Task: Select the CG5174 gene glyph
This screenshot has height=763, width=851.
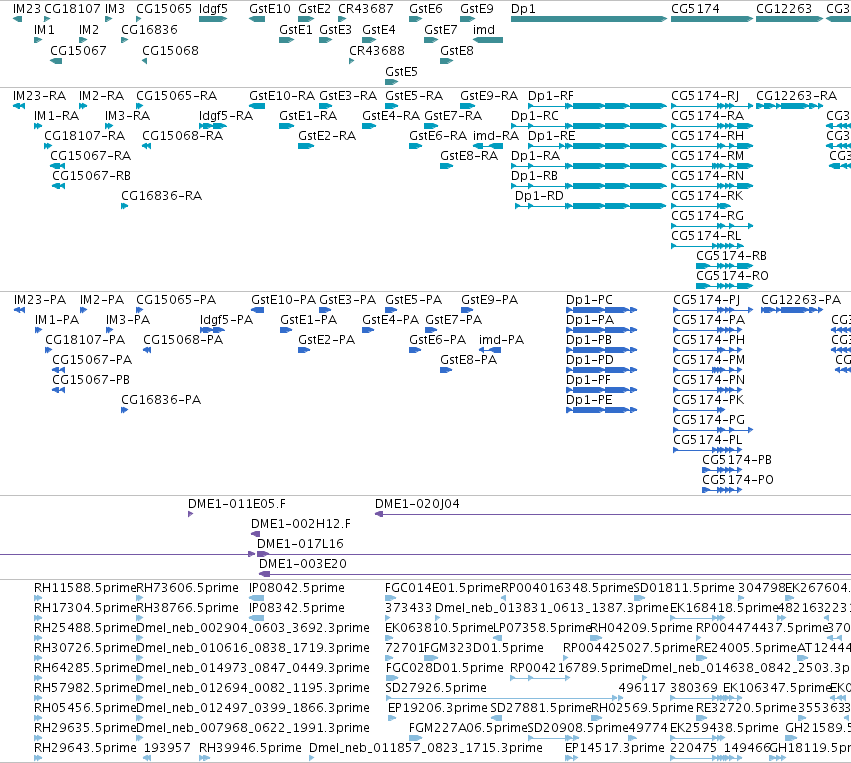Action: pyautogui.click(x=712, y=19)
